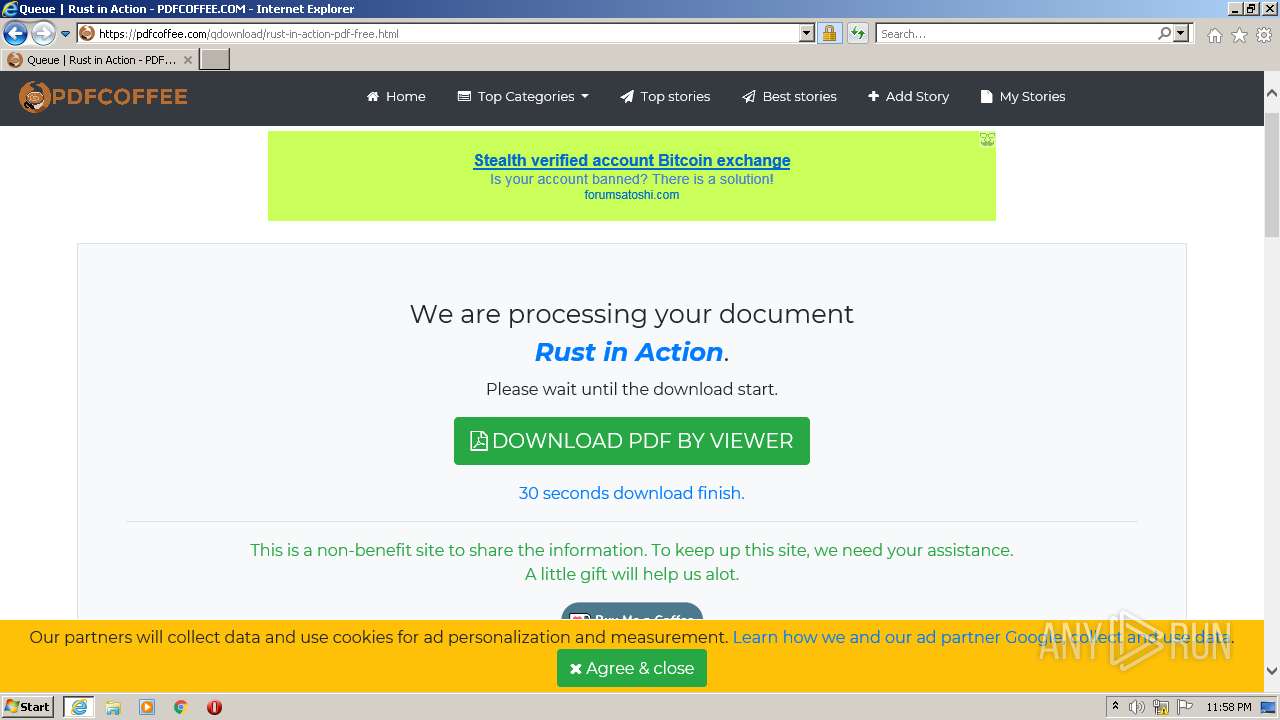This screenshot has width=1280, height=720.
Task: Click the page scrollbar up arrow
Action: coord(1272,93)
